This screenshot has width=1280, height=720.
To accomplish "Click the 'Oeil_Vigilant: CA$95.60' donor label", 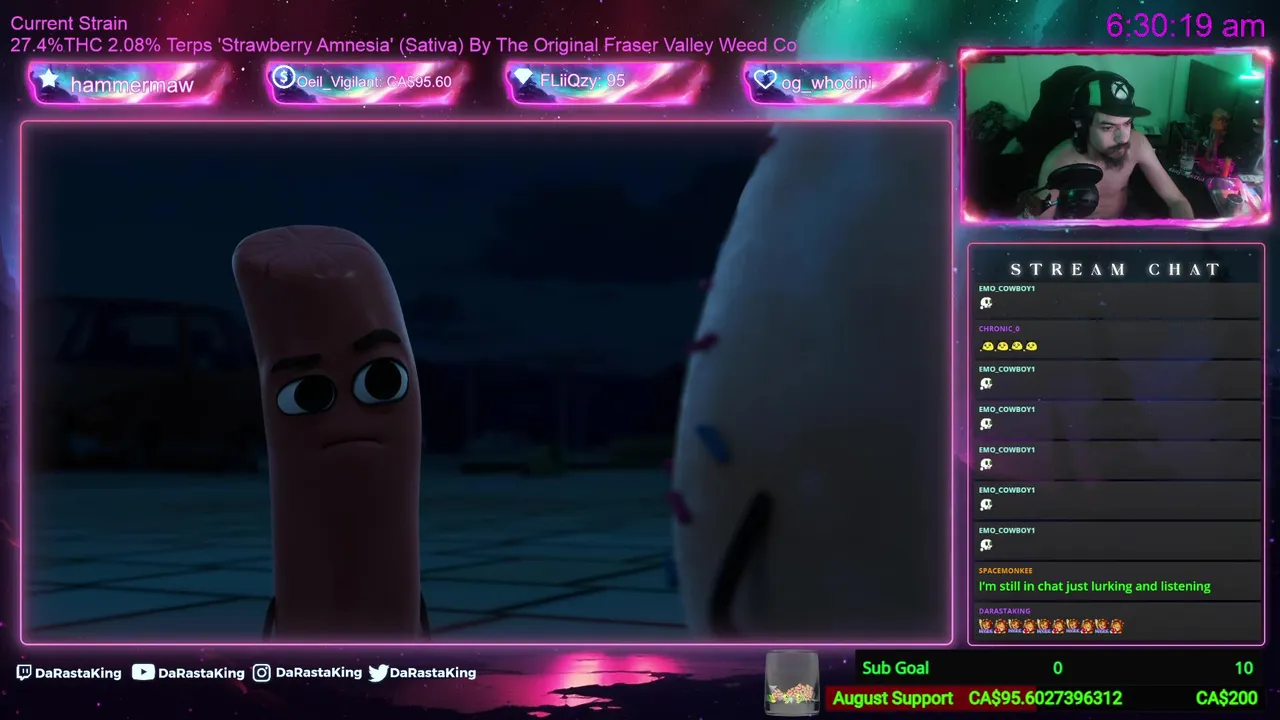I will point(373,82).
